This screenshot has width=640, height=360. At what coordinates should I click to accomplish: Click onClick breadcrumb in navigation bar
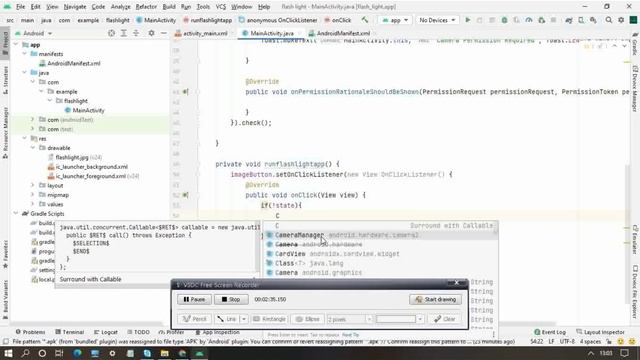point(338,20)
